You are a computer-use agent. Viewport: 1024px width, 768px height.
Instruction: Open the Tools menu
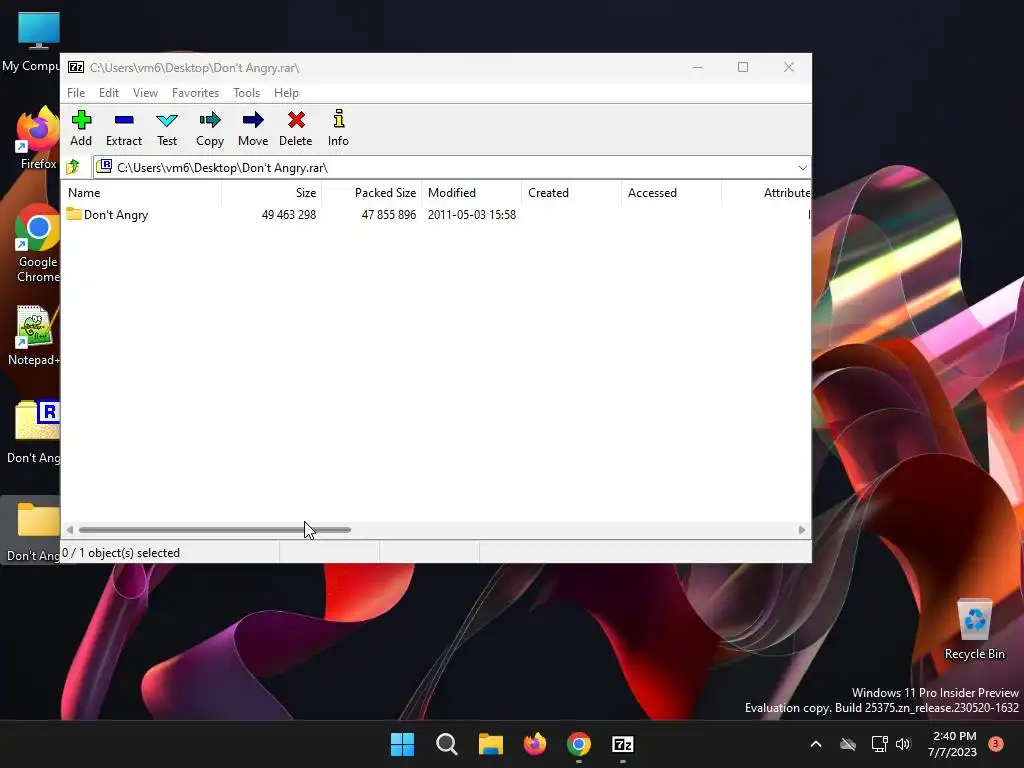point(246,93)
